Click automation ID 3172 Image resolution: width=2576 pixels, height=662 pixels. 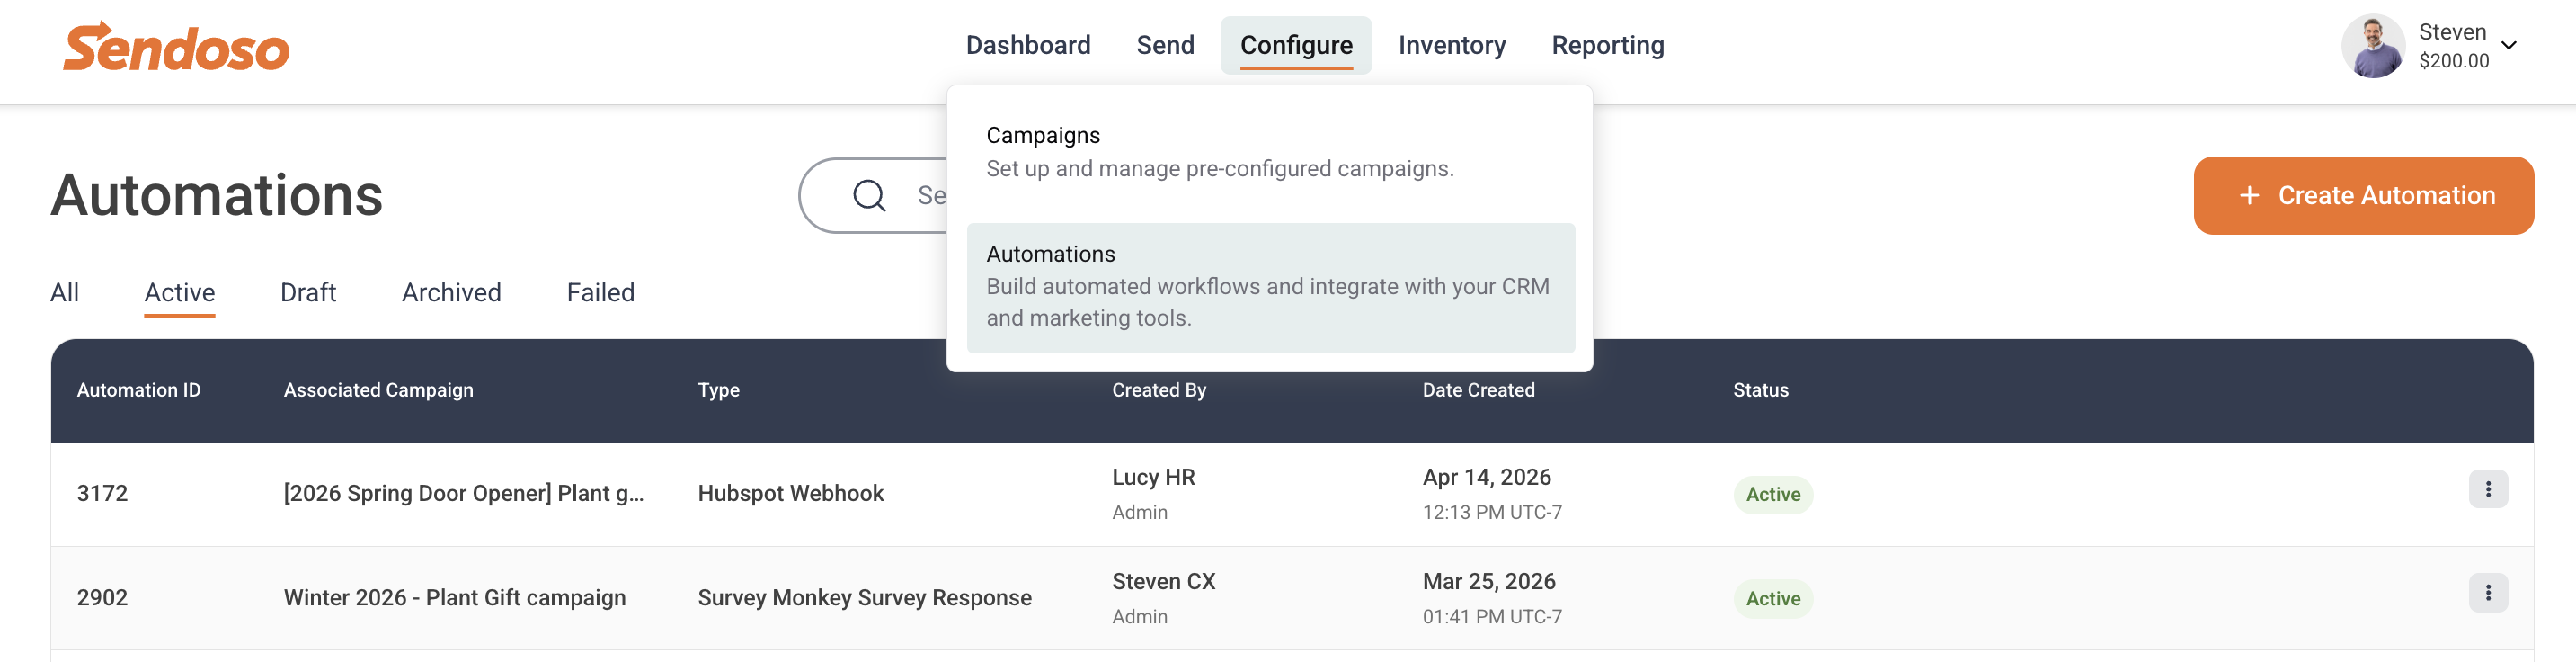102,493
